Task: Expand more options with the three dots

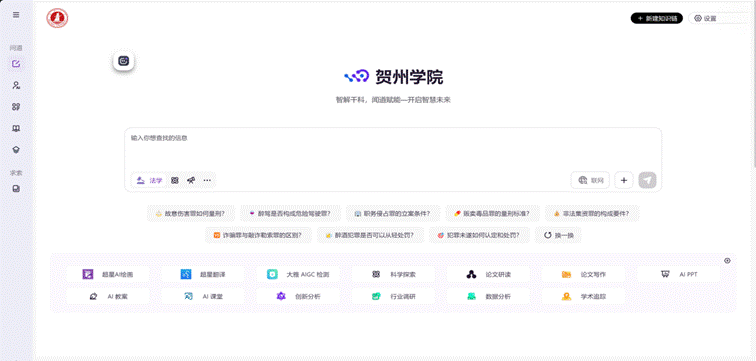Action: (x=207, y=180)
